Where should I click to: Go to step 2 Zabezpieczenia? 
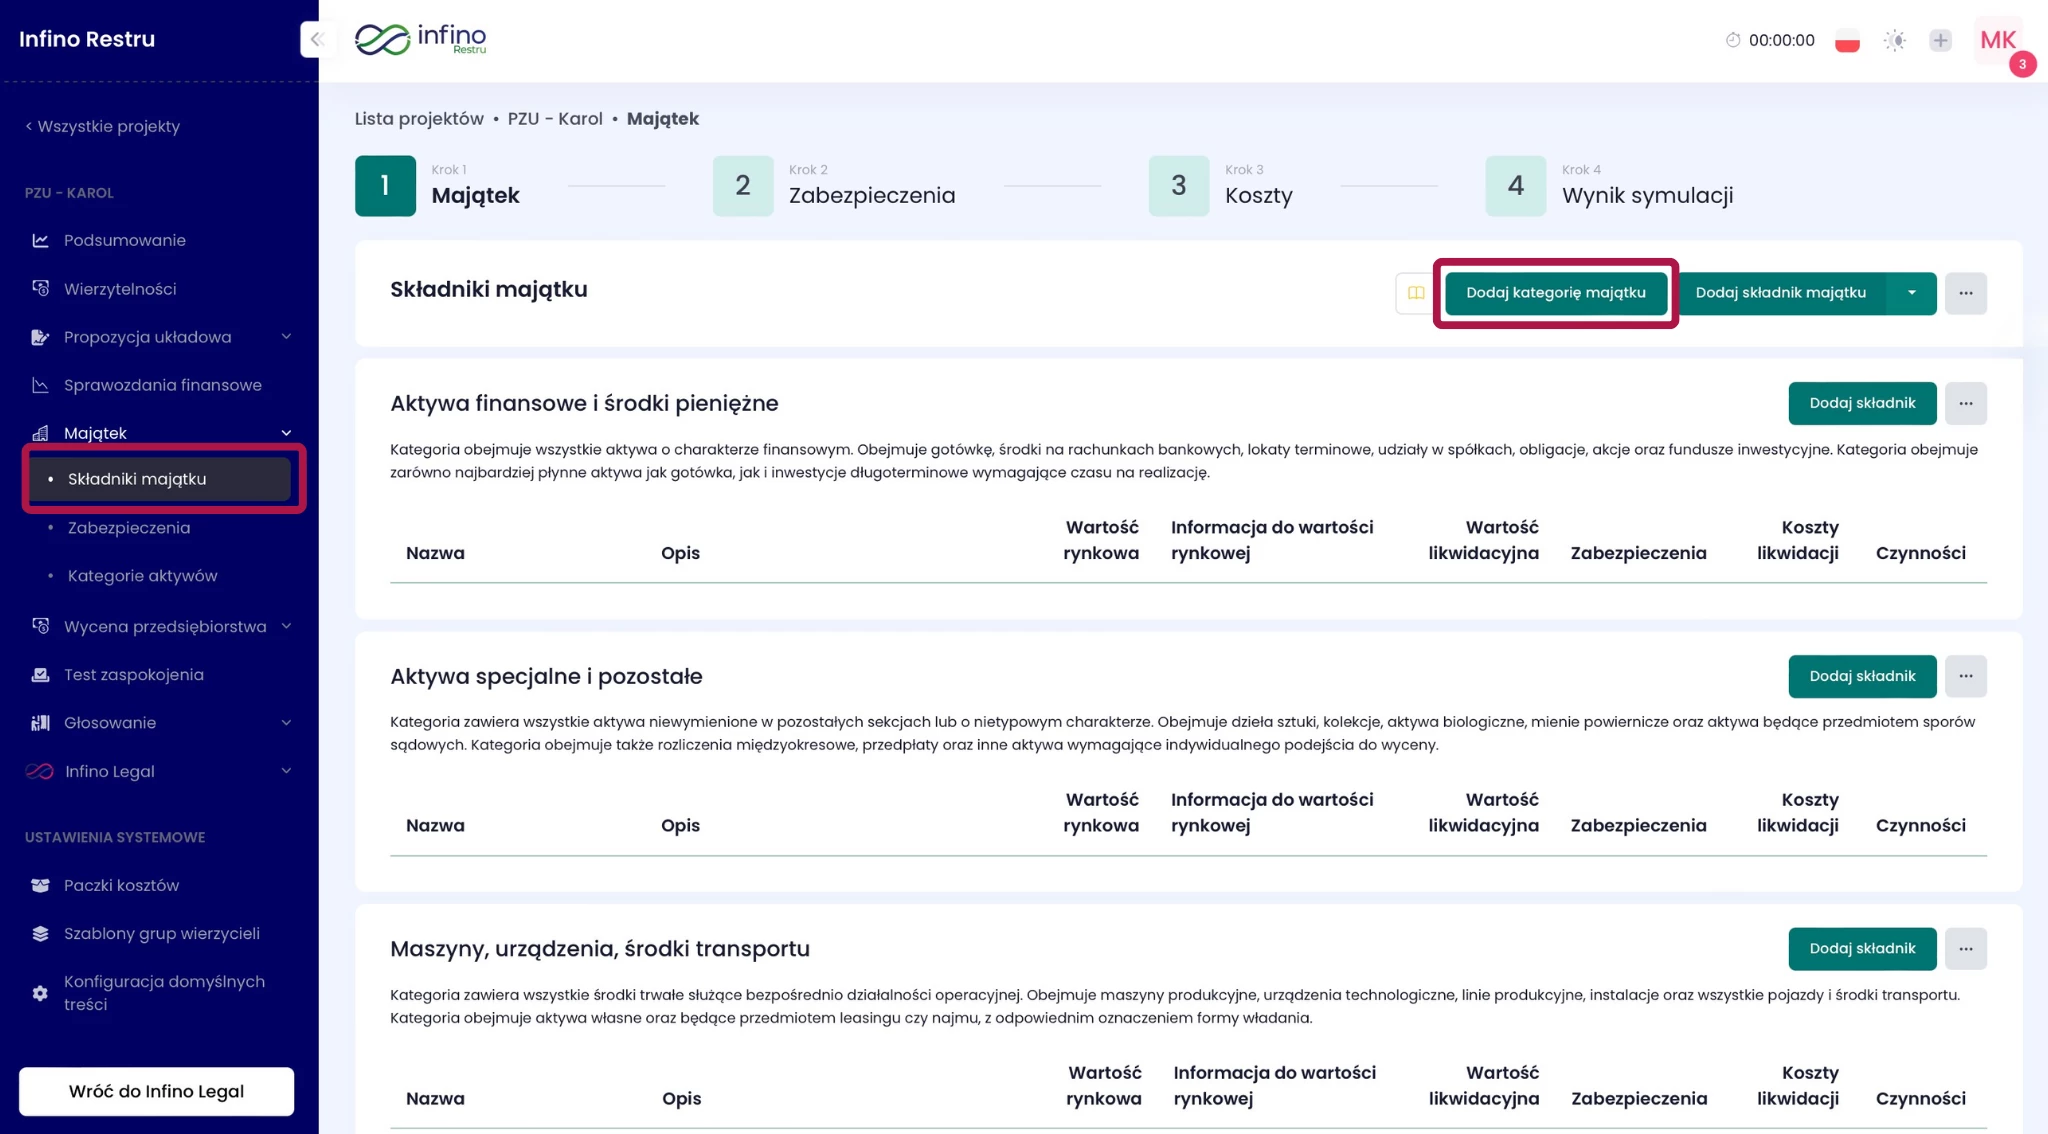(742, 186)
